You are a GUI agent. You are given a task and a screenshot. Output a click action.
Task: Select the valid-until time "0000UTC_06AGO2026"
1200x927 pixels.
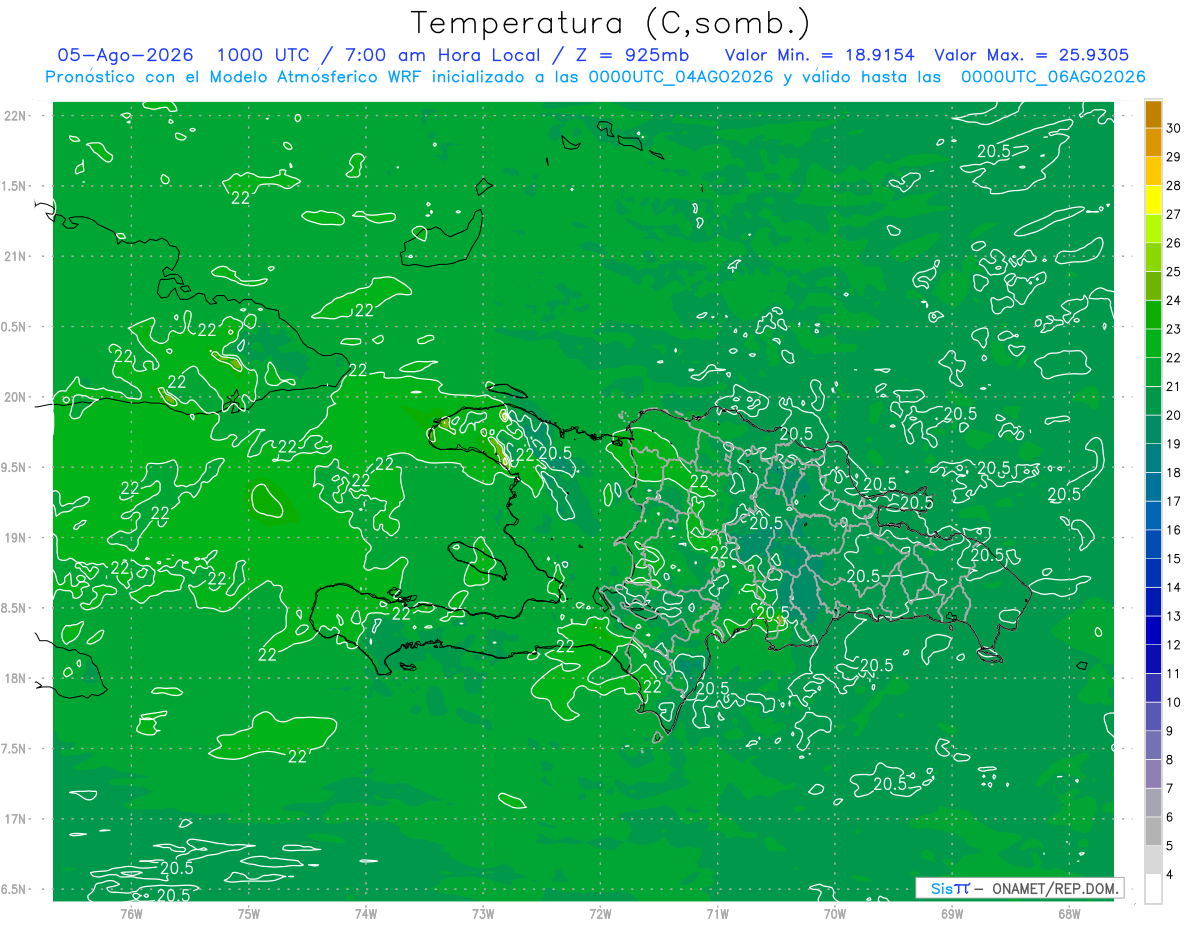(x=1052, y=77)
